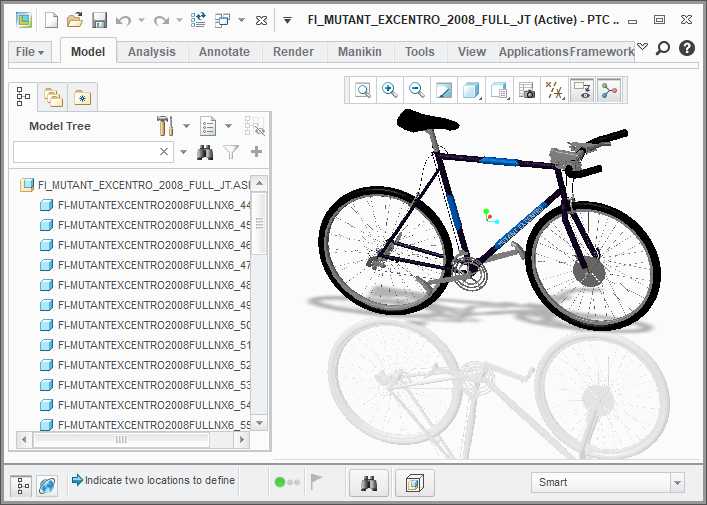Open the Display Style cube icon

471,90
